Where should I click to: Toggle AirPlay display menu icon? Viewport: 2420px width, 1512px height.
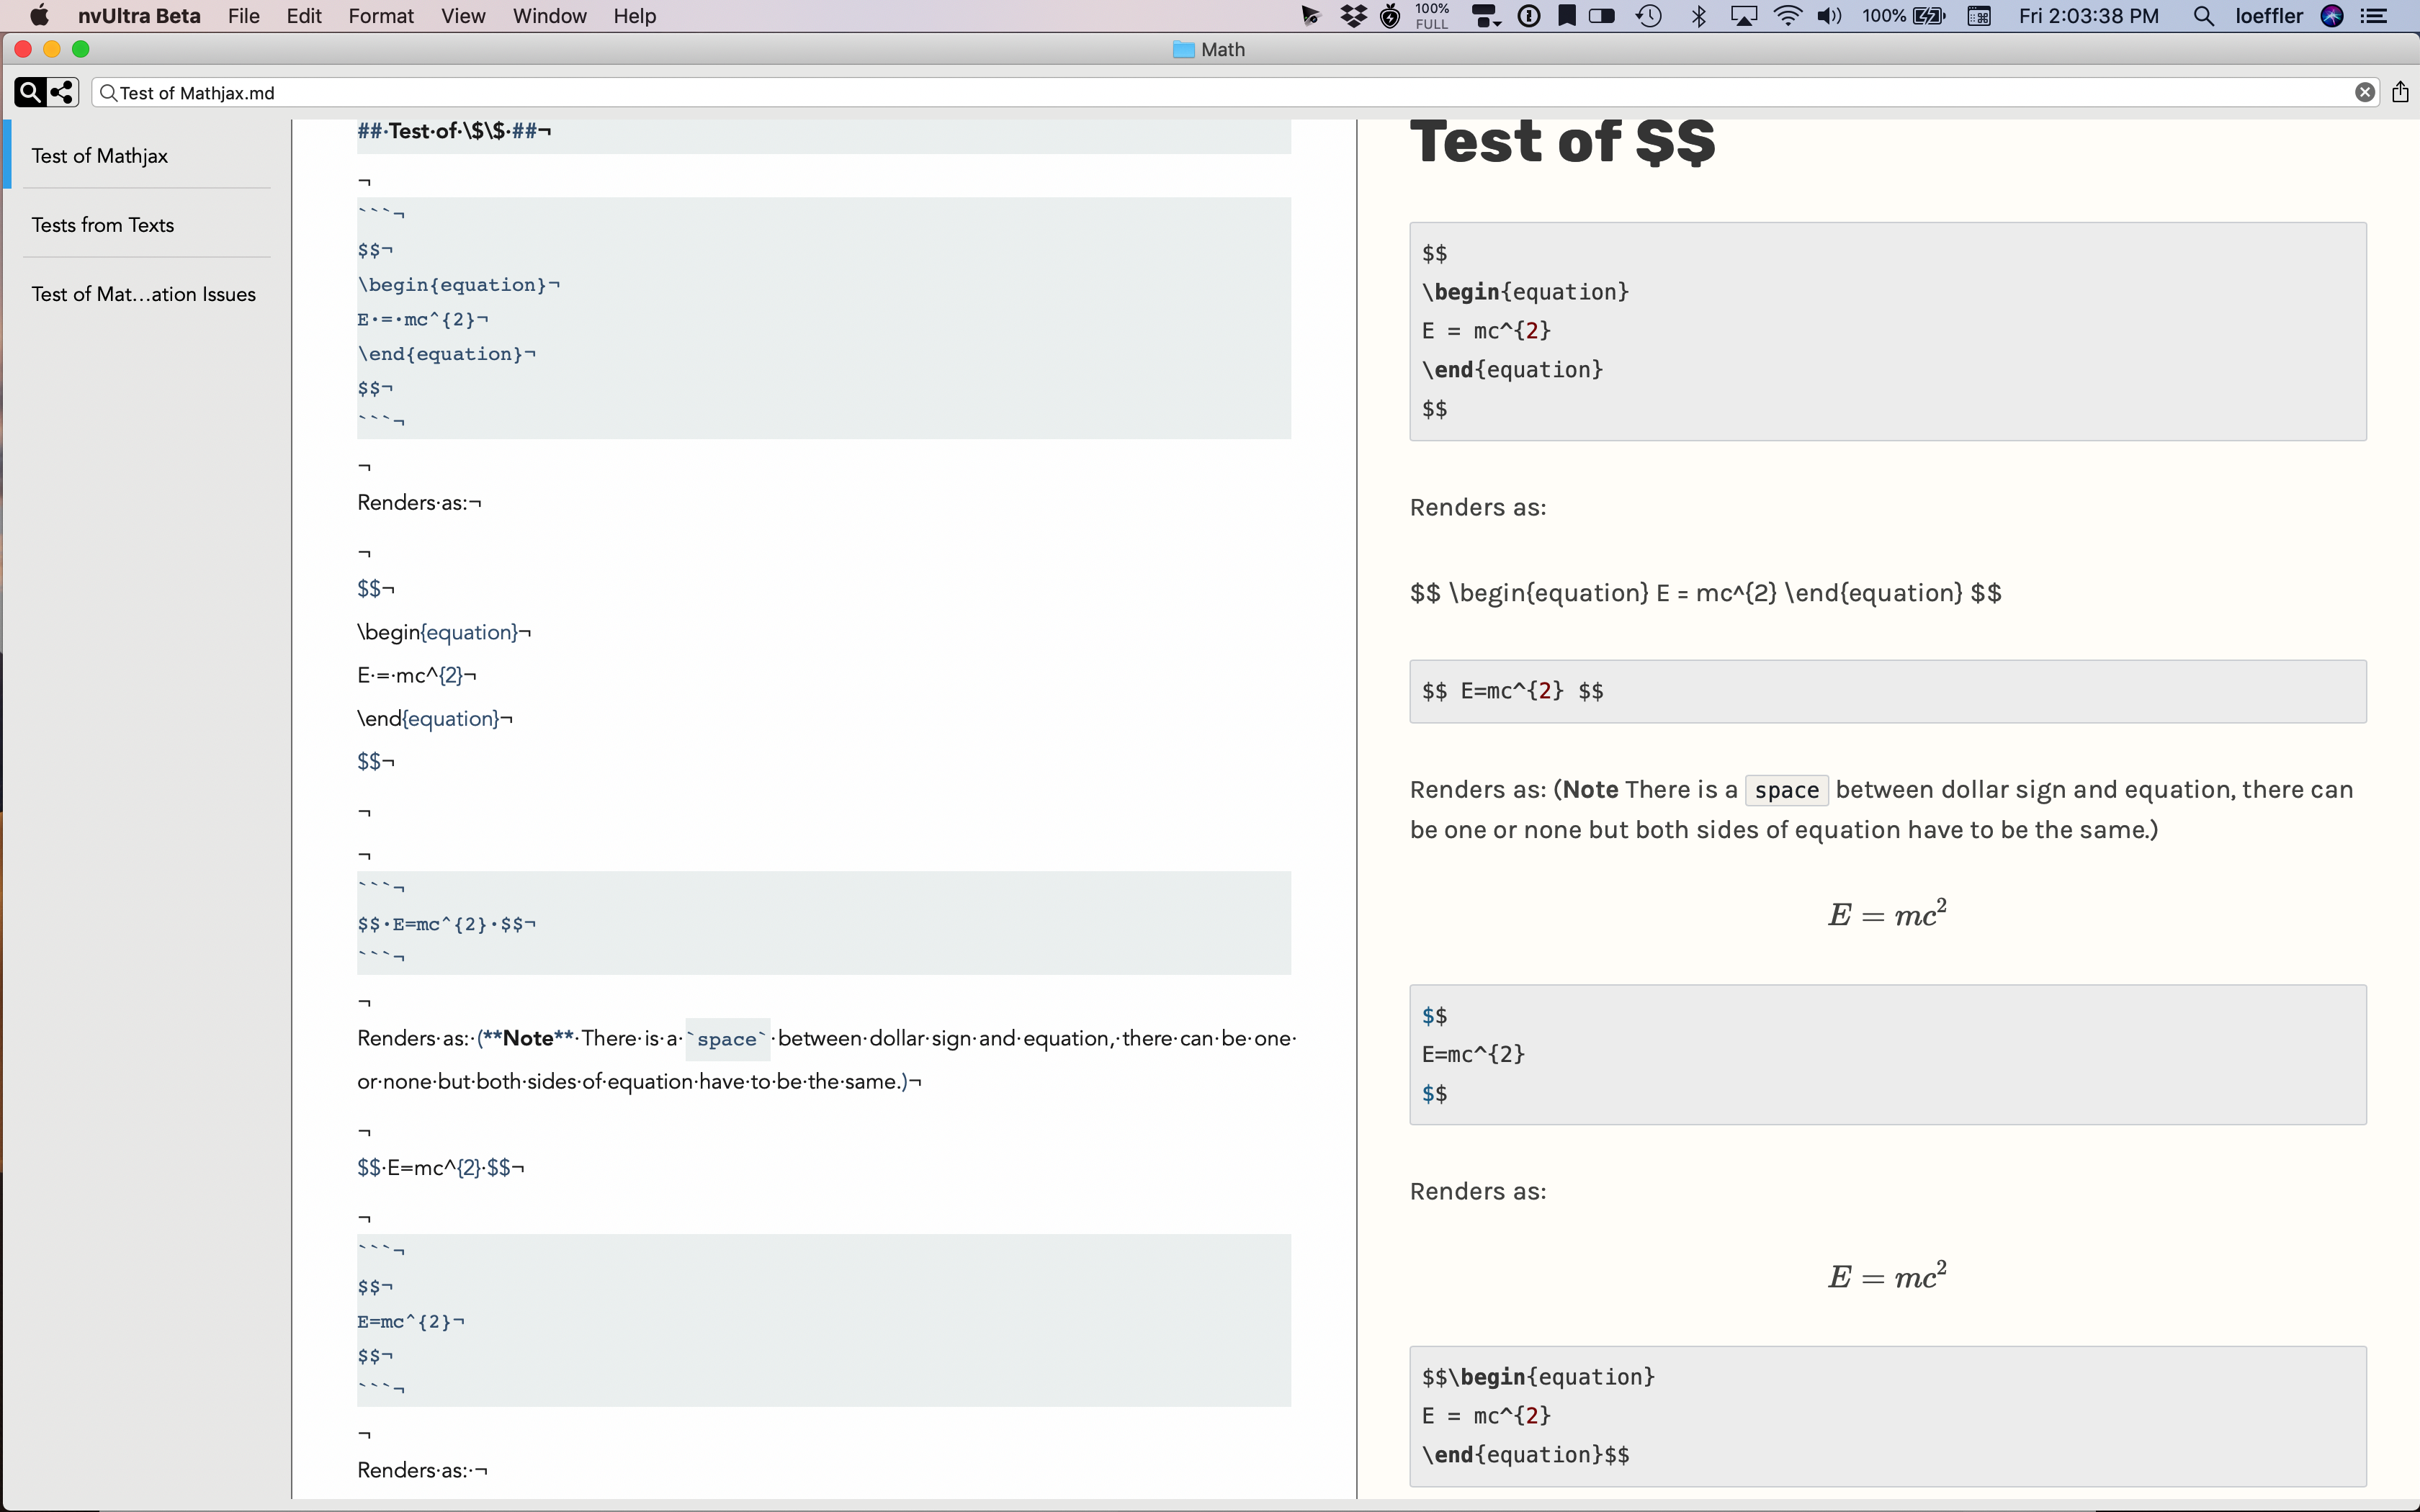coord(1744,16)
